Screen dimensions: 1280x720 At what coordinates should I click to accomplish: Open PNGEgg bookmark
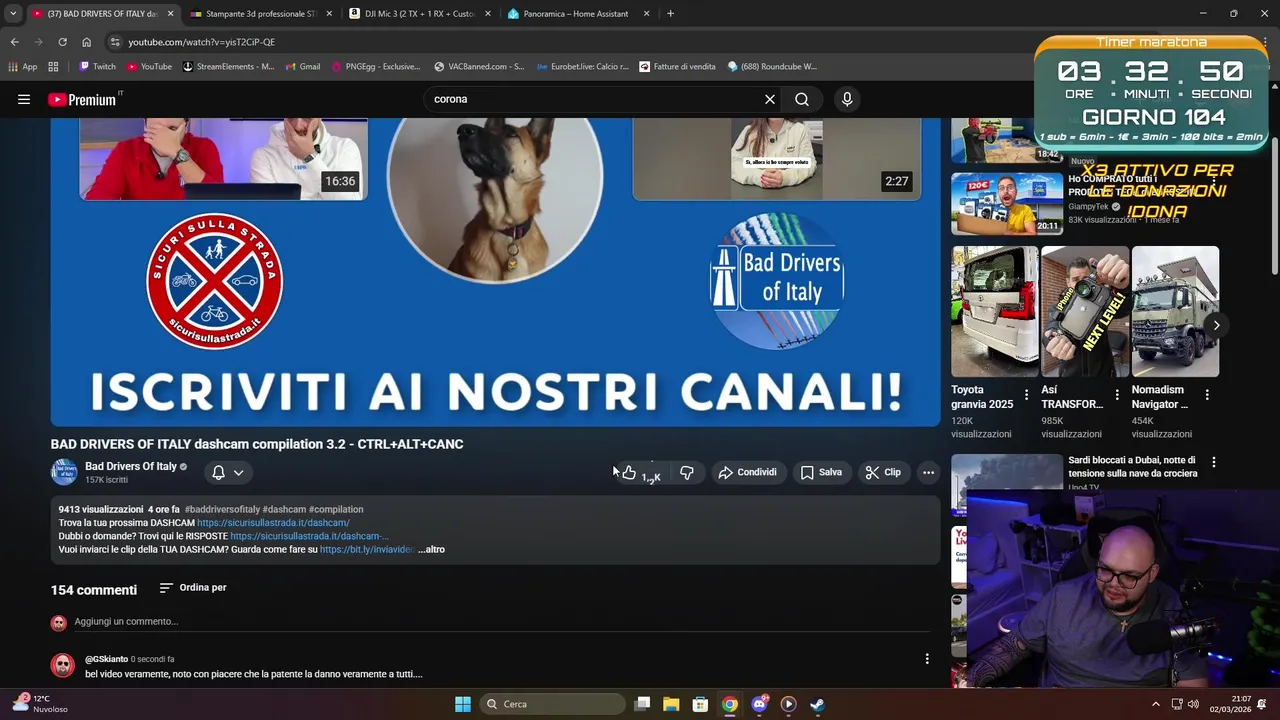coord(375,67)
